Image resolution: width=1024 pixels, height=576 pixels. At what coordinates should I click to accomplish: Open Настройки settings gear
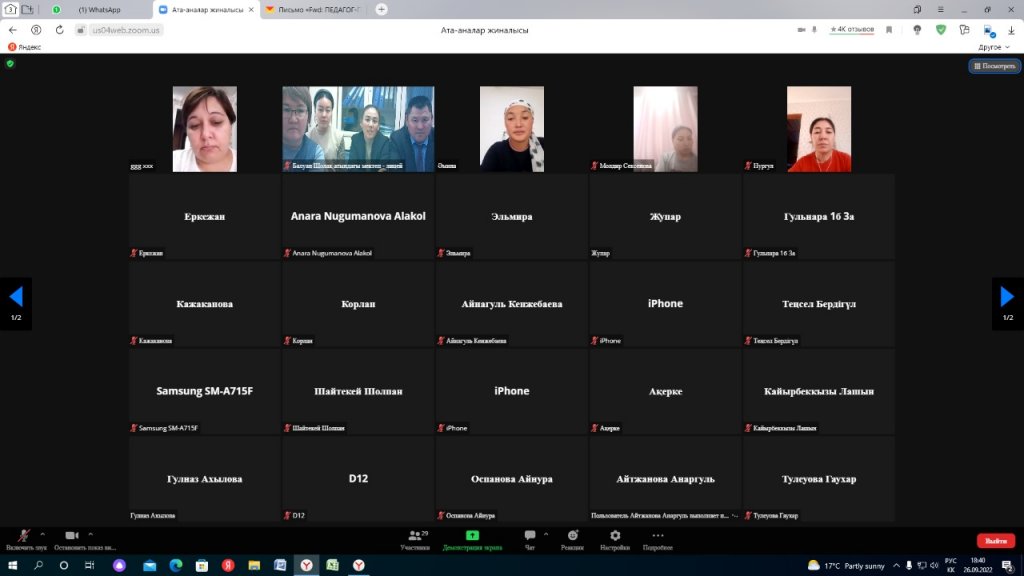click(615, 537)
